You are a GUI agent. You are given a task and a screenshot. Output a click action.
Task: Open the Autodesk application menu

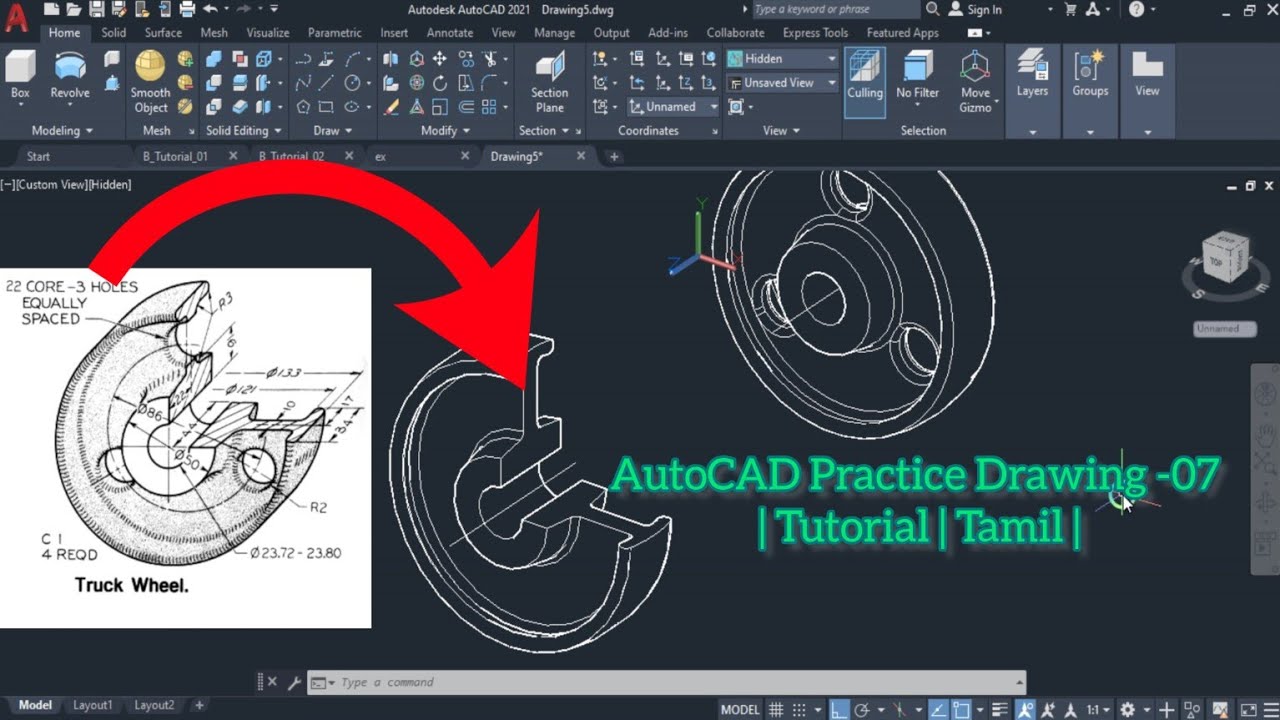click(x=15, y=17)
